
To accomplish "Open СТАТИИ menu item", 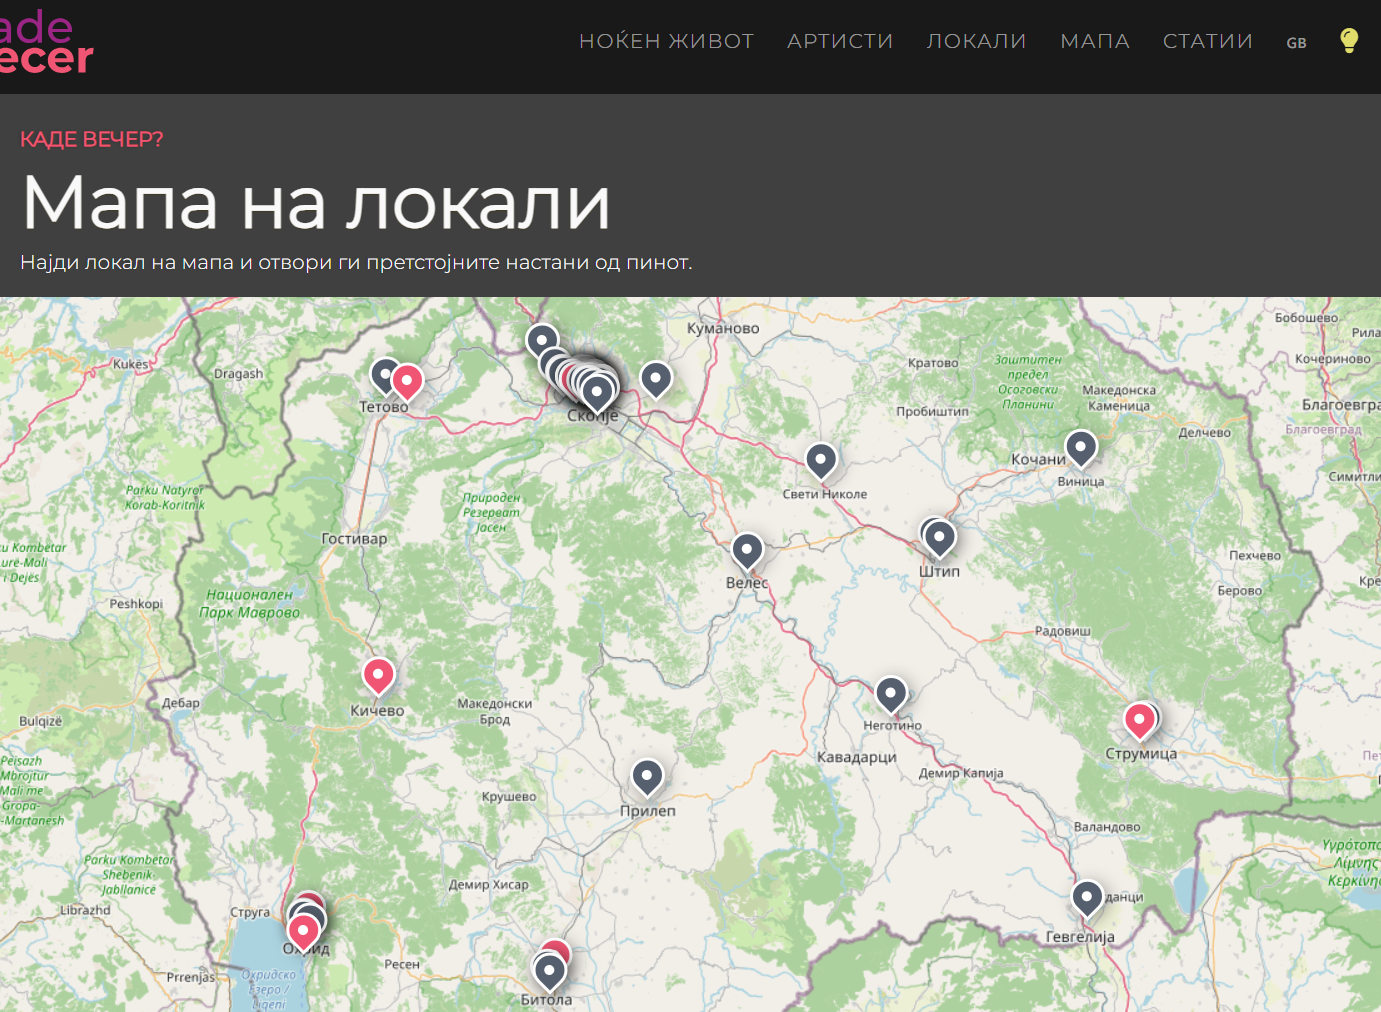I will pos(1208,41).
